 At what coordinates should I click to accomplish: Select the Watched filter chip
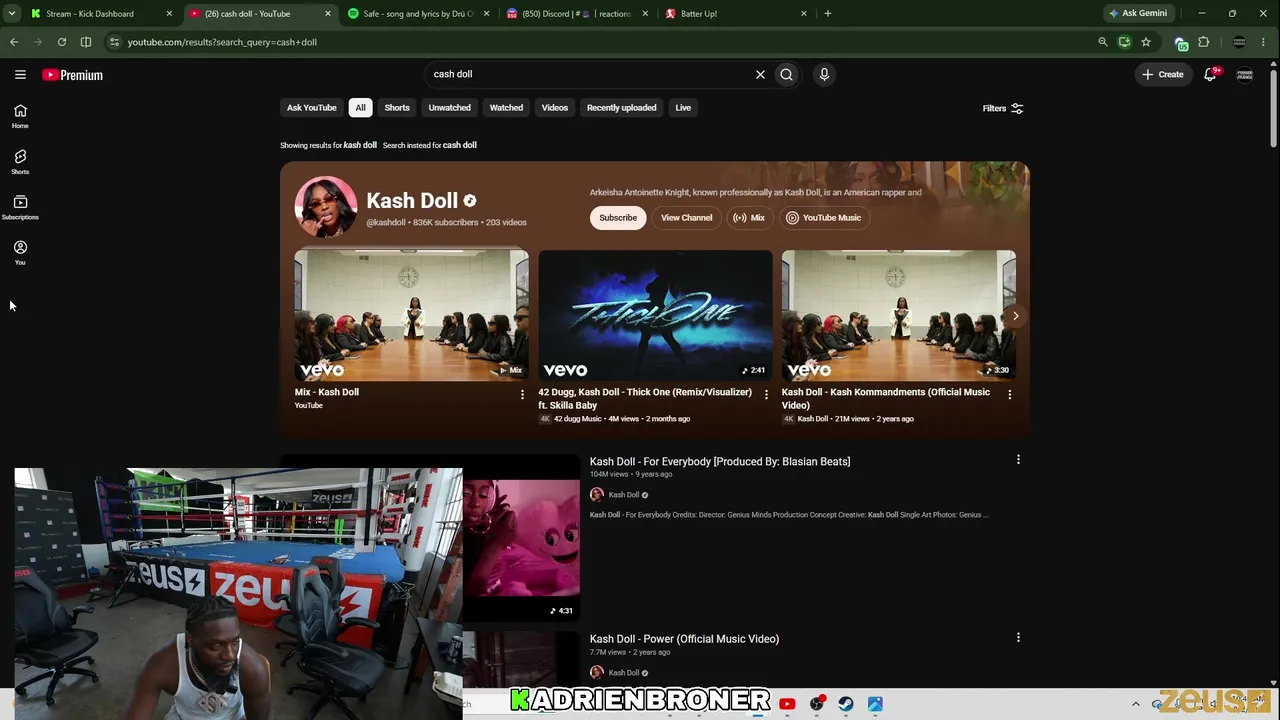tap(506, 108)
